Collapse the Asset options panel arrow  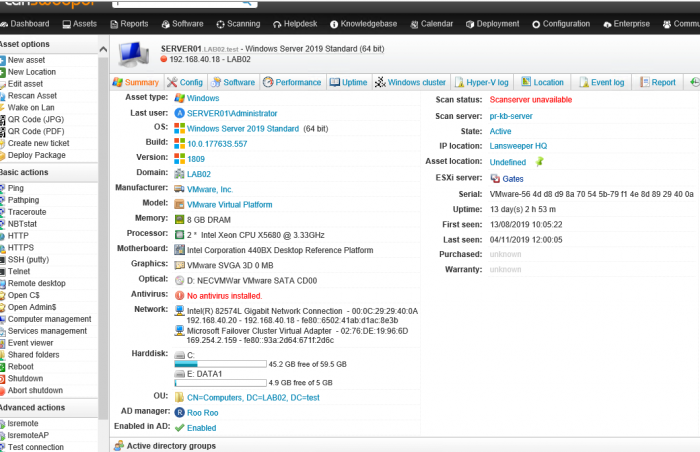click(x=103, y=49)
